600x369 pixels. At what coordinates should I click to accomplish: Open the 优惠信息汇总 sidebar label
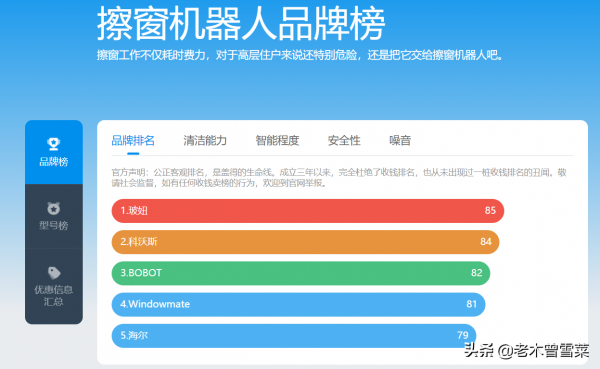[x=54, y=296]
